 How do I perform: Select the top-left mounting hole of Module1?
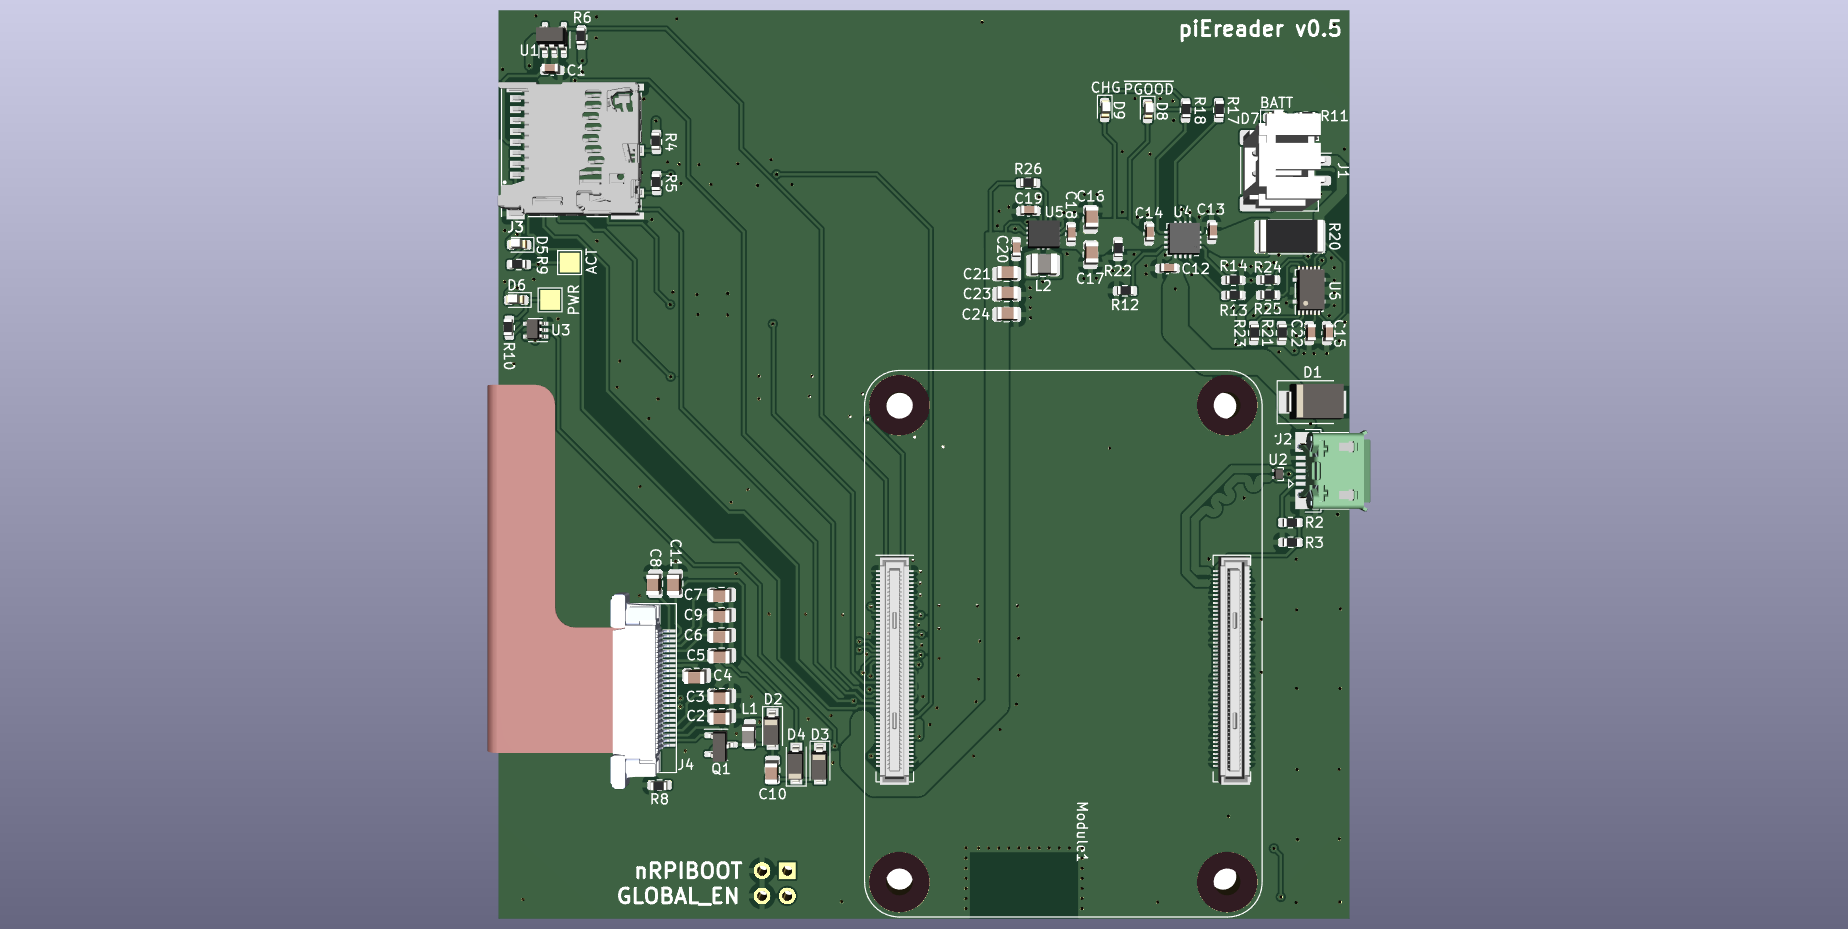[899, 406]
